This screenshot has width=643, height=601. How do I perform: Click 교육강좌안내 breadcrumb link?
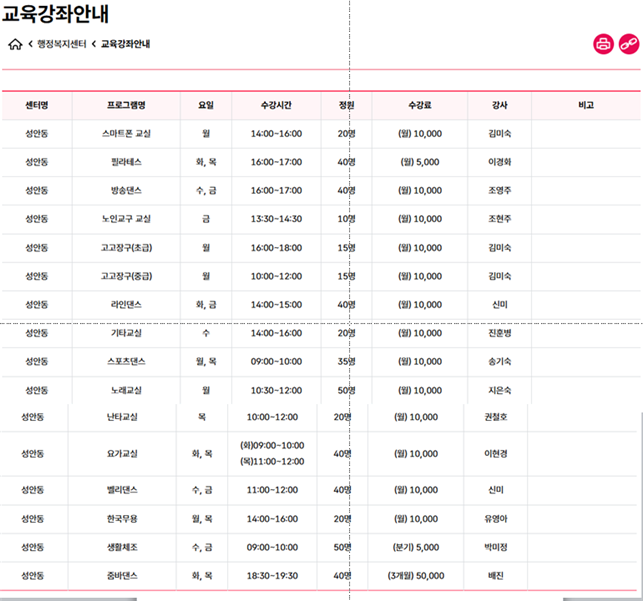tap(125, 44)
